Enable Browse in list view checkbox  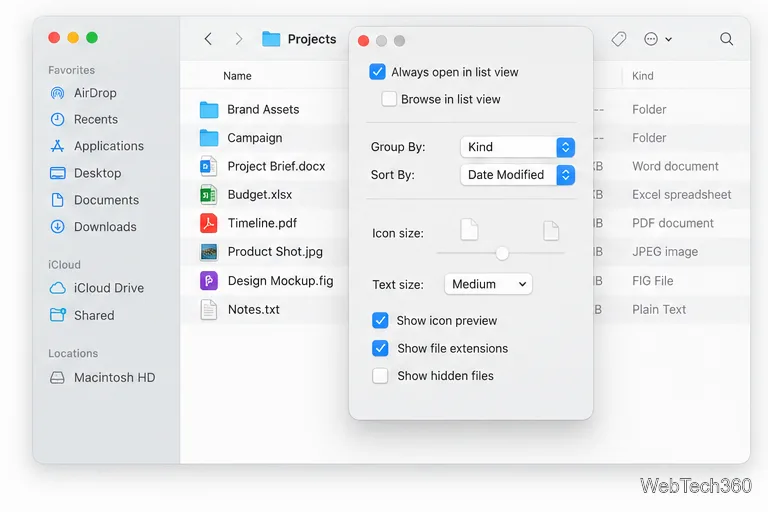(389, 99)
